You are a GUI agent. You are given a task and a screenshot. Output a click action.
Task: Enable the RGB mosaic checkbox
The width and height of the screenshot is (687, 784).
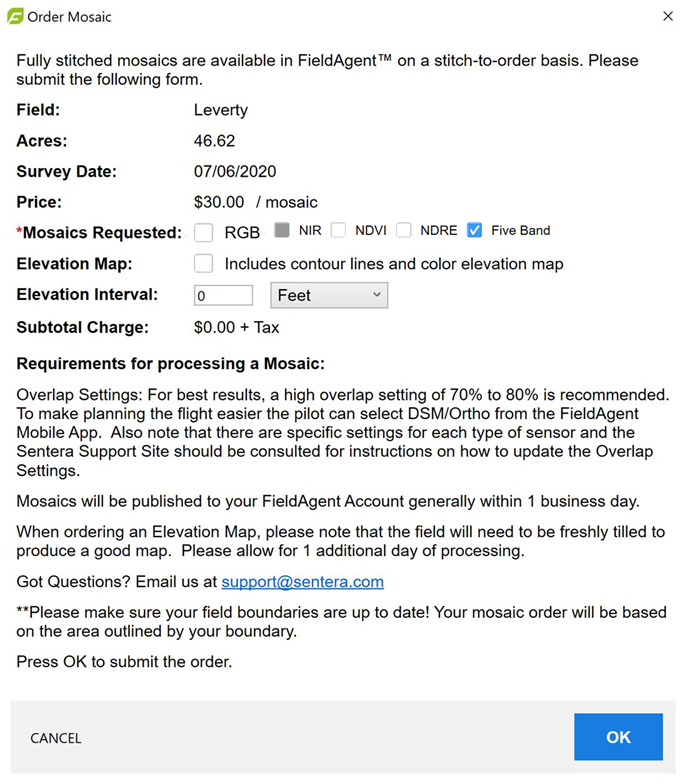coord(204,232)
